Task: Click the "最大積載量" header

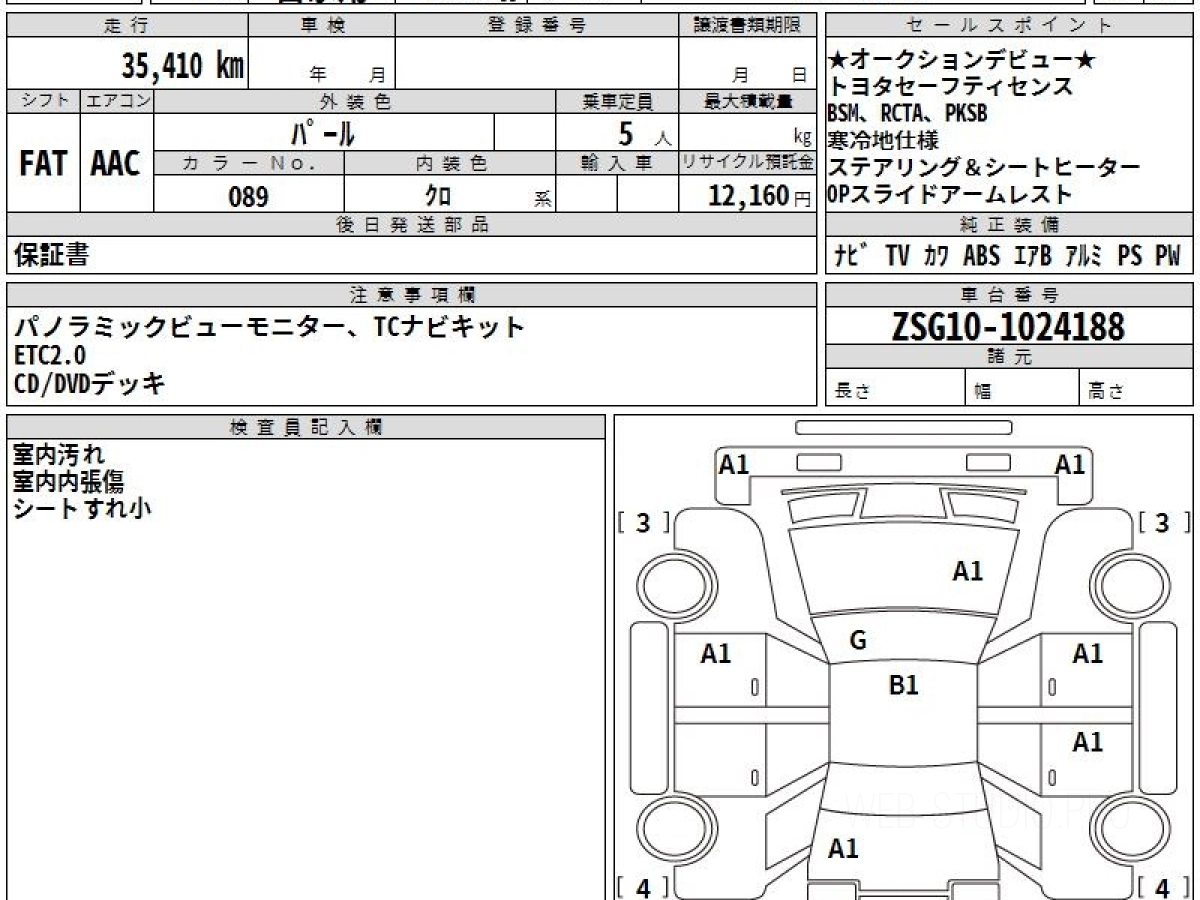Action: pos(748,101)
